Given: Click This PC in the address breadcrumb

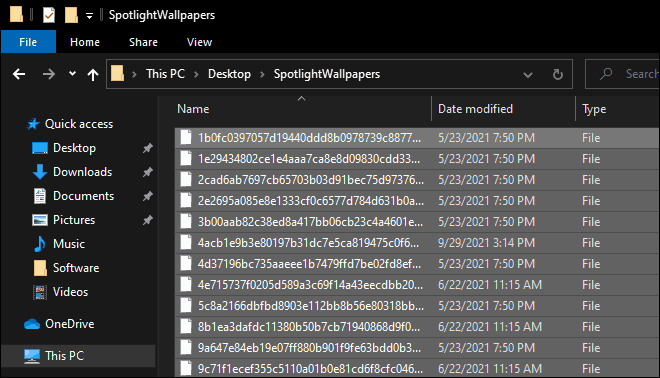Looking at the screenshot, I should pyautogui.click(x=165, y=74).
